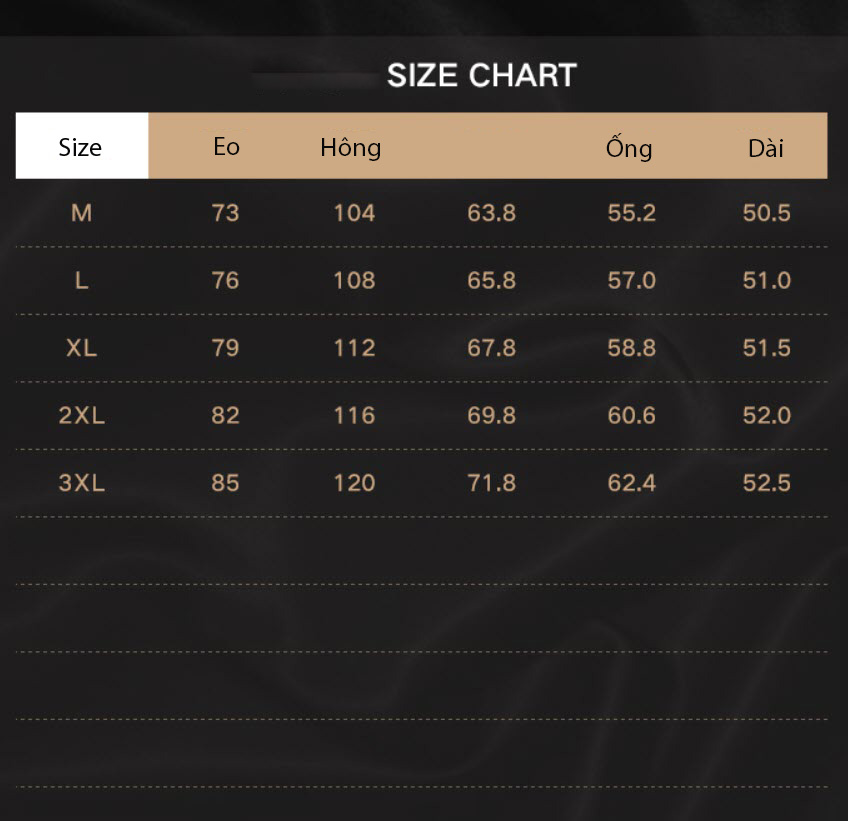
Task: Click the value 67.8 in XL row
Action: pos(492,348)
